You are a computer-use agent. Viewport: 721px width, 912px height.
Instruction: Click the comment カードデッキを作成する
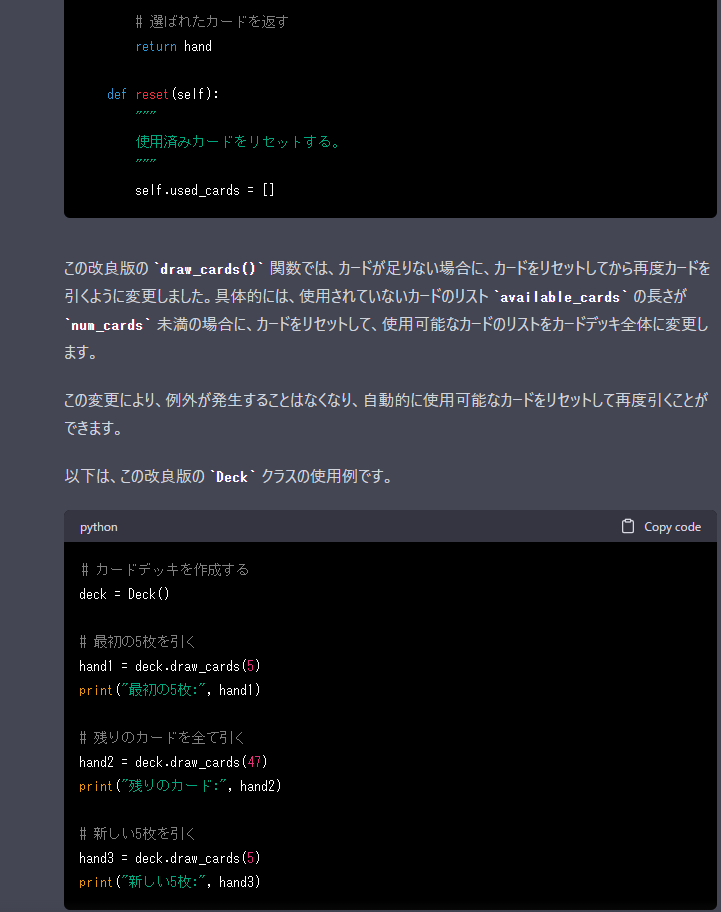point(165,569)
